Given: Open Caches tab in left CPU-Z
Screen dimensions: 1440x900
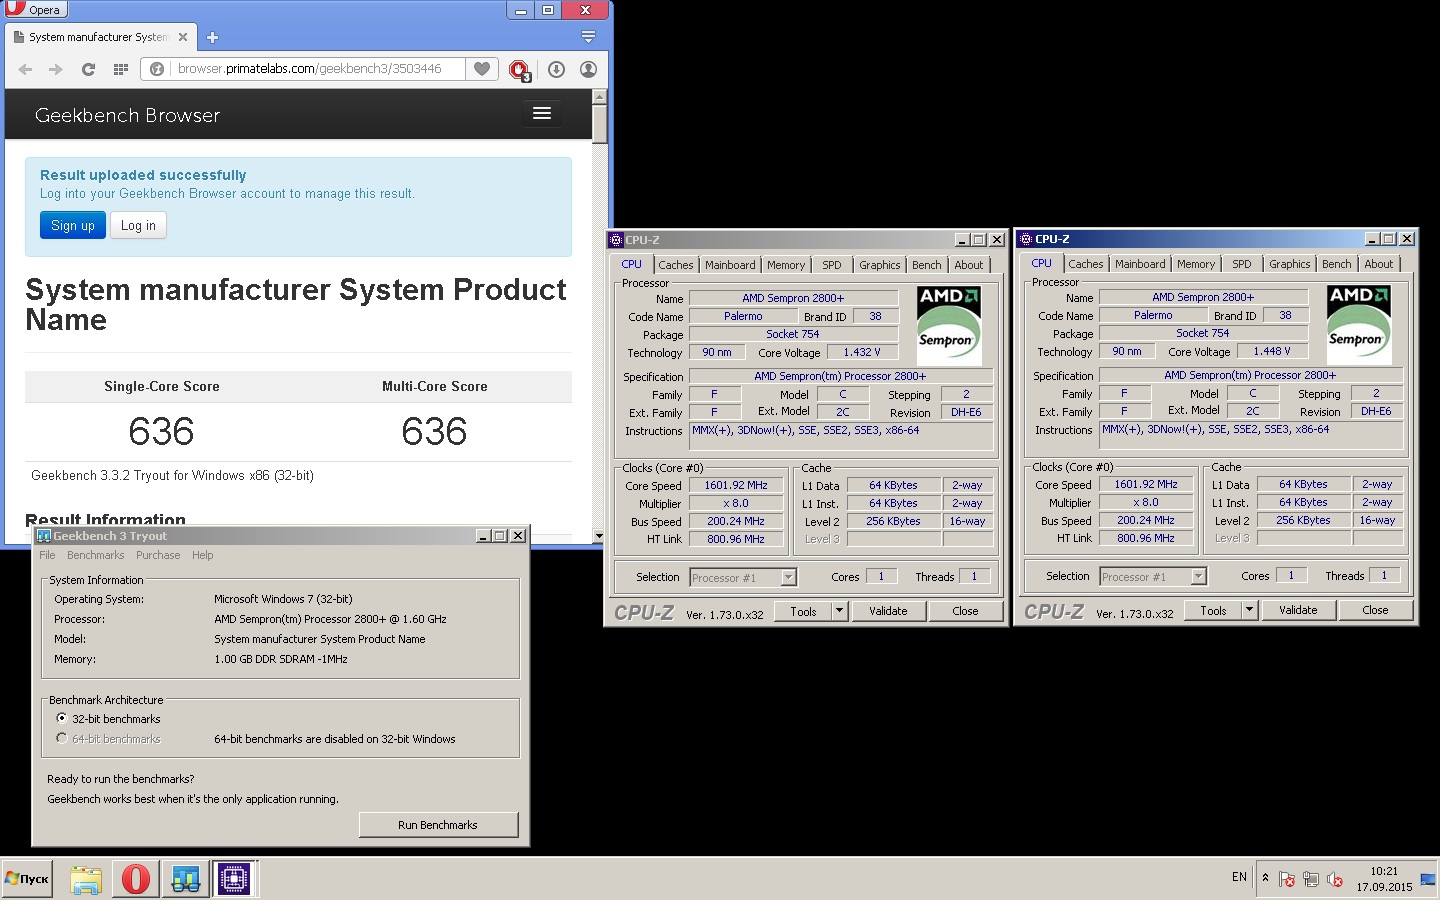Looking at the screenshot, I should [675, 265].
